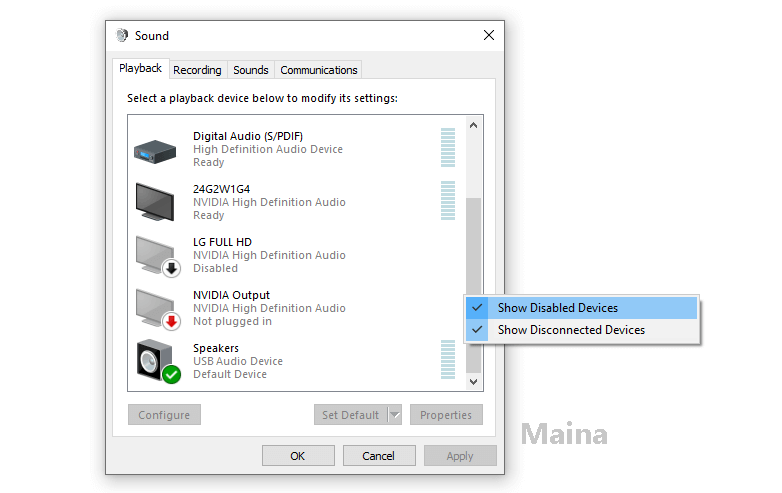
Task: Select the 'LG FULL HD' device name
Action: click(x=222, y=242)
